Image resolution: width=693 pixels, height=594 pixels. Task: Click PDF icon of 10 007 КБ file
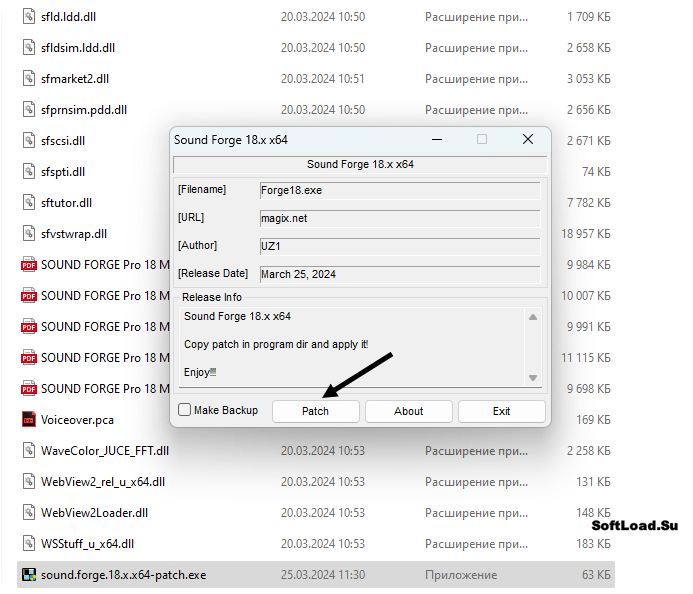[x=29, y=295]
